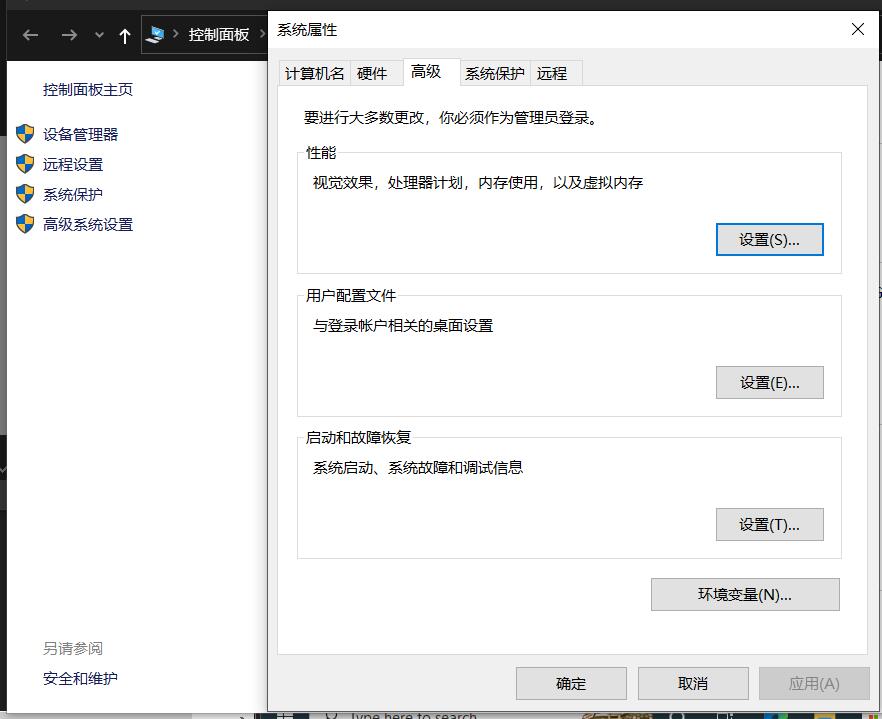Expand the breadcrumb chevron after 控制面板
The height and width of the screenshot is (719, 882).
(x=264, y=33)
